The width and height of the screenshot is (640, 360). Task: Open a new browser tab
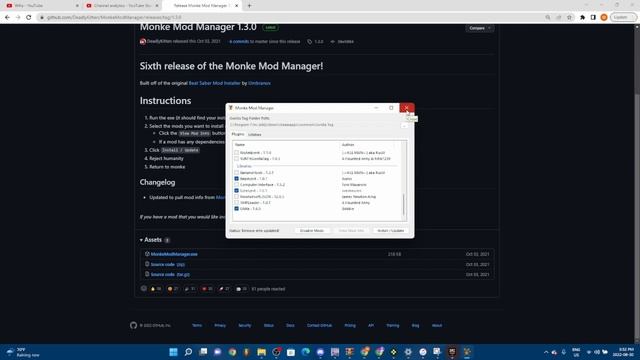249,6
